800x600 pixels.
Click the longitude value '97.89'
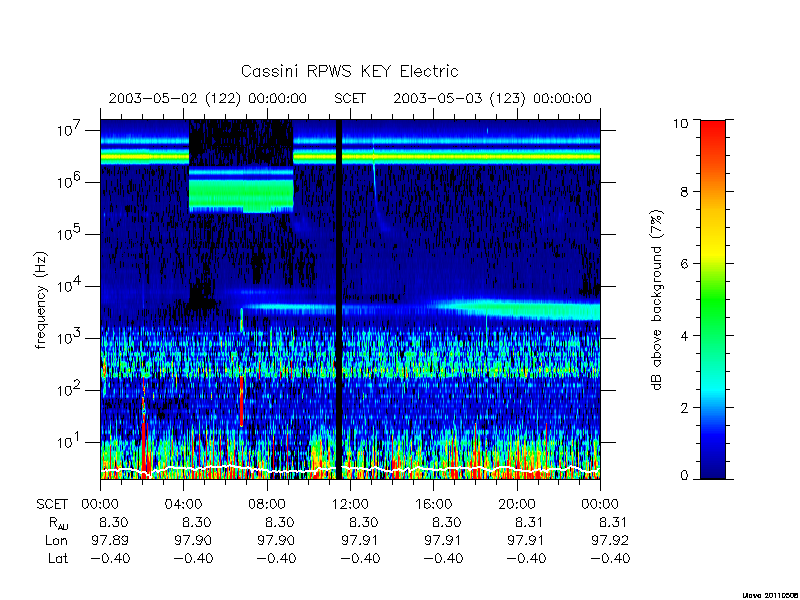[110, 540]
